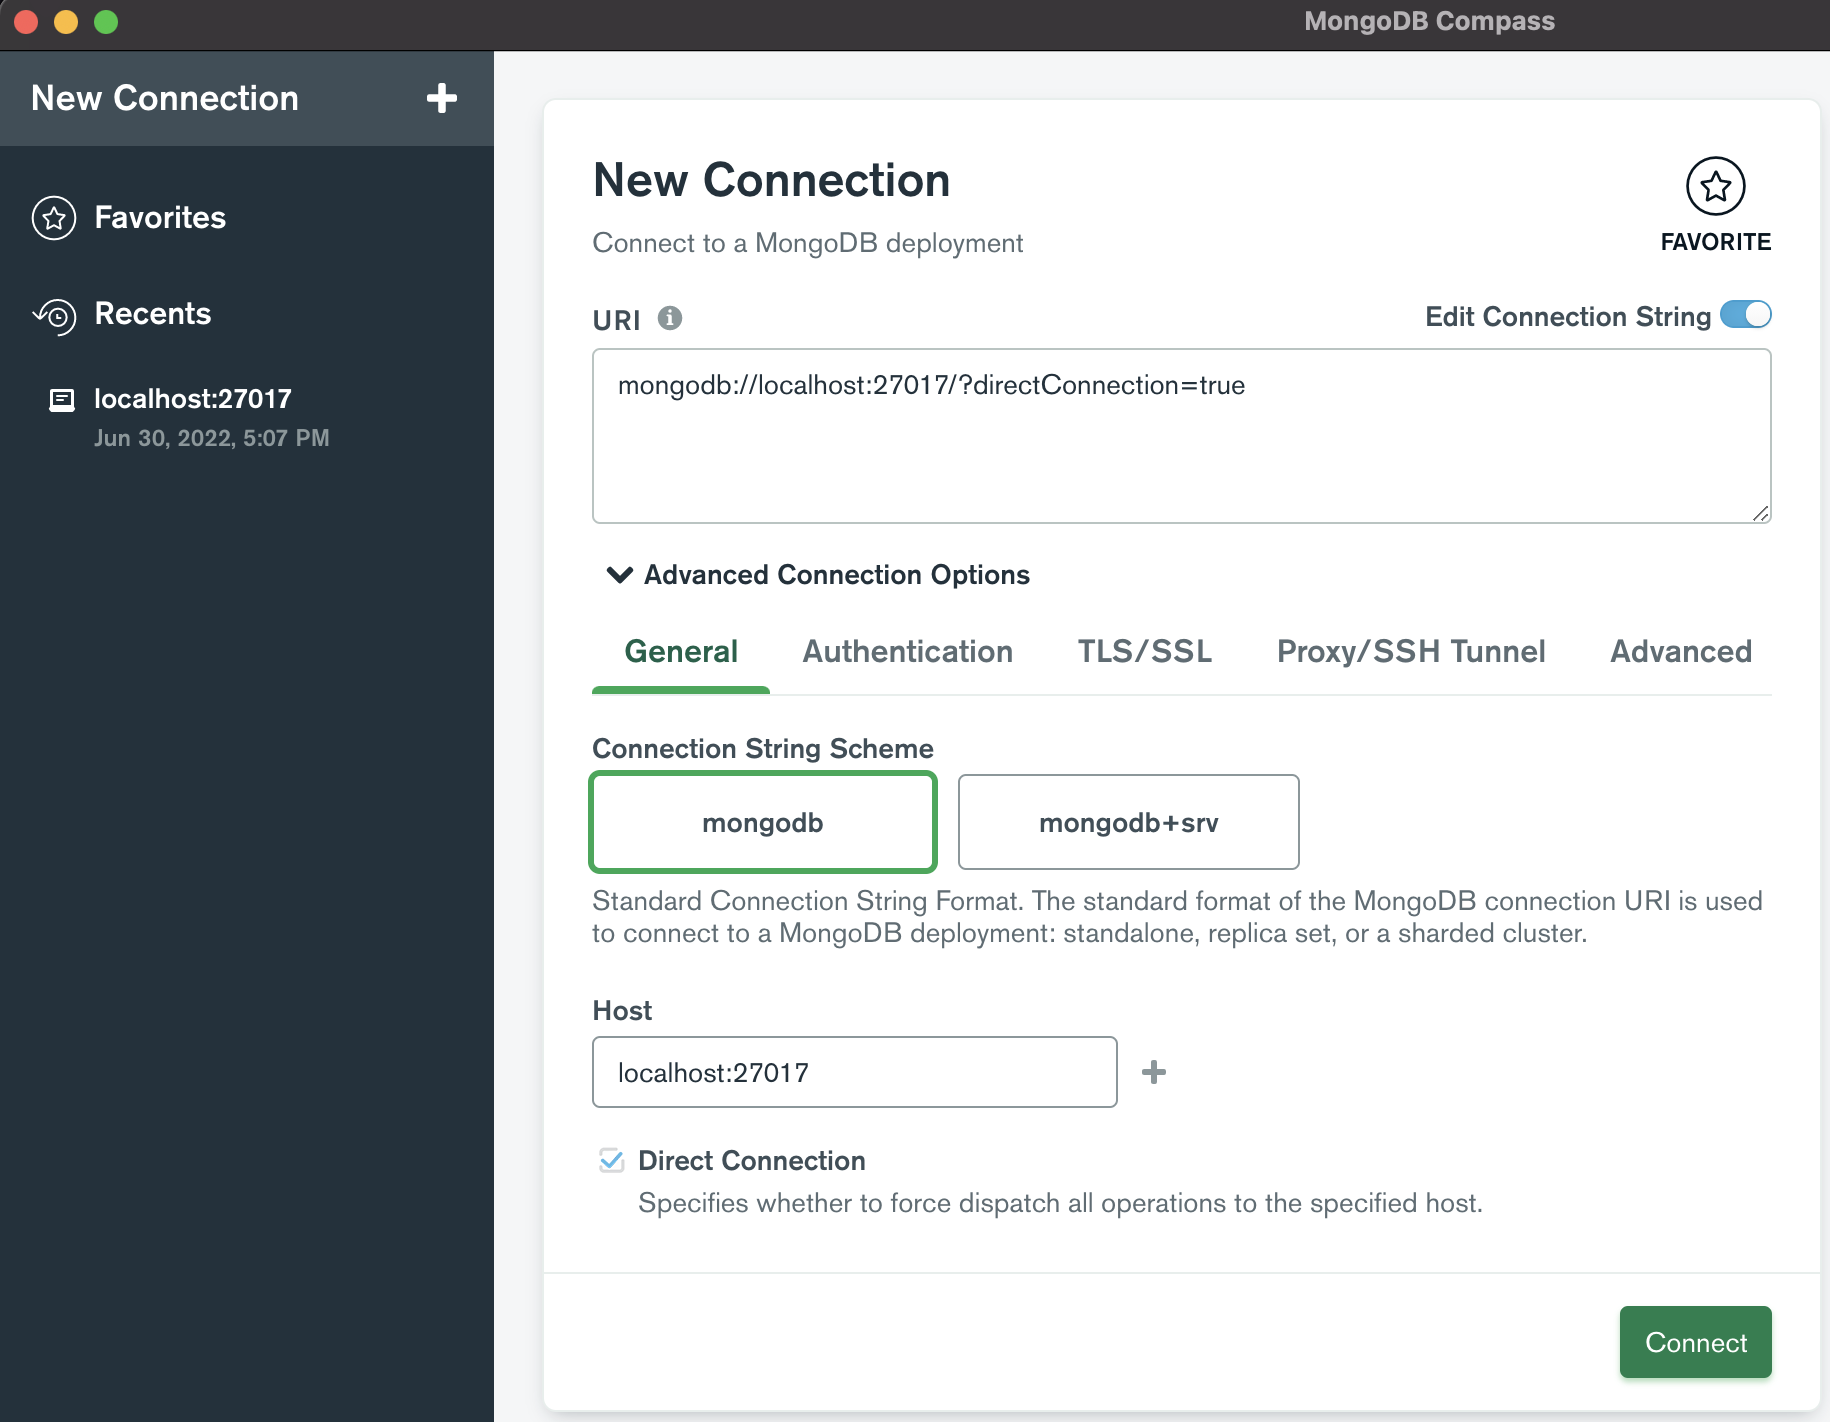1830x1422 pixels.
Task: Open the Authentication tab
Action: pos(907,652)
